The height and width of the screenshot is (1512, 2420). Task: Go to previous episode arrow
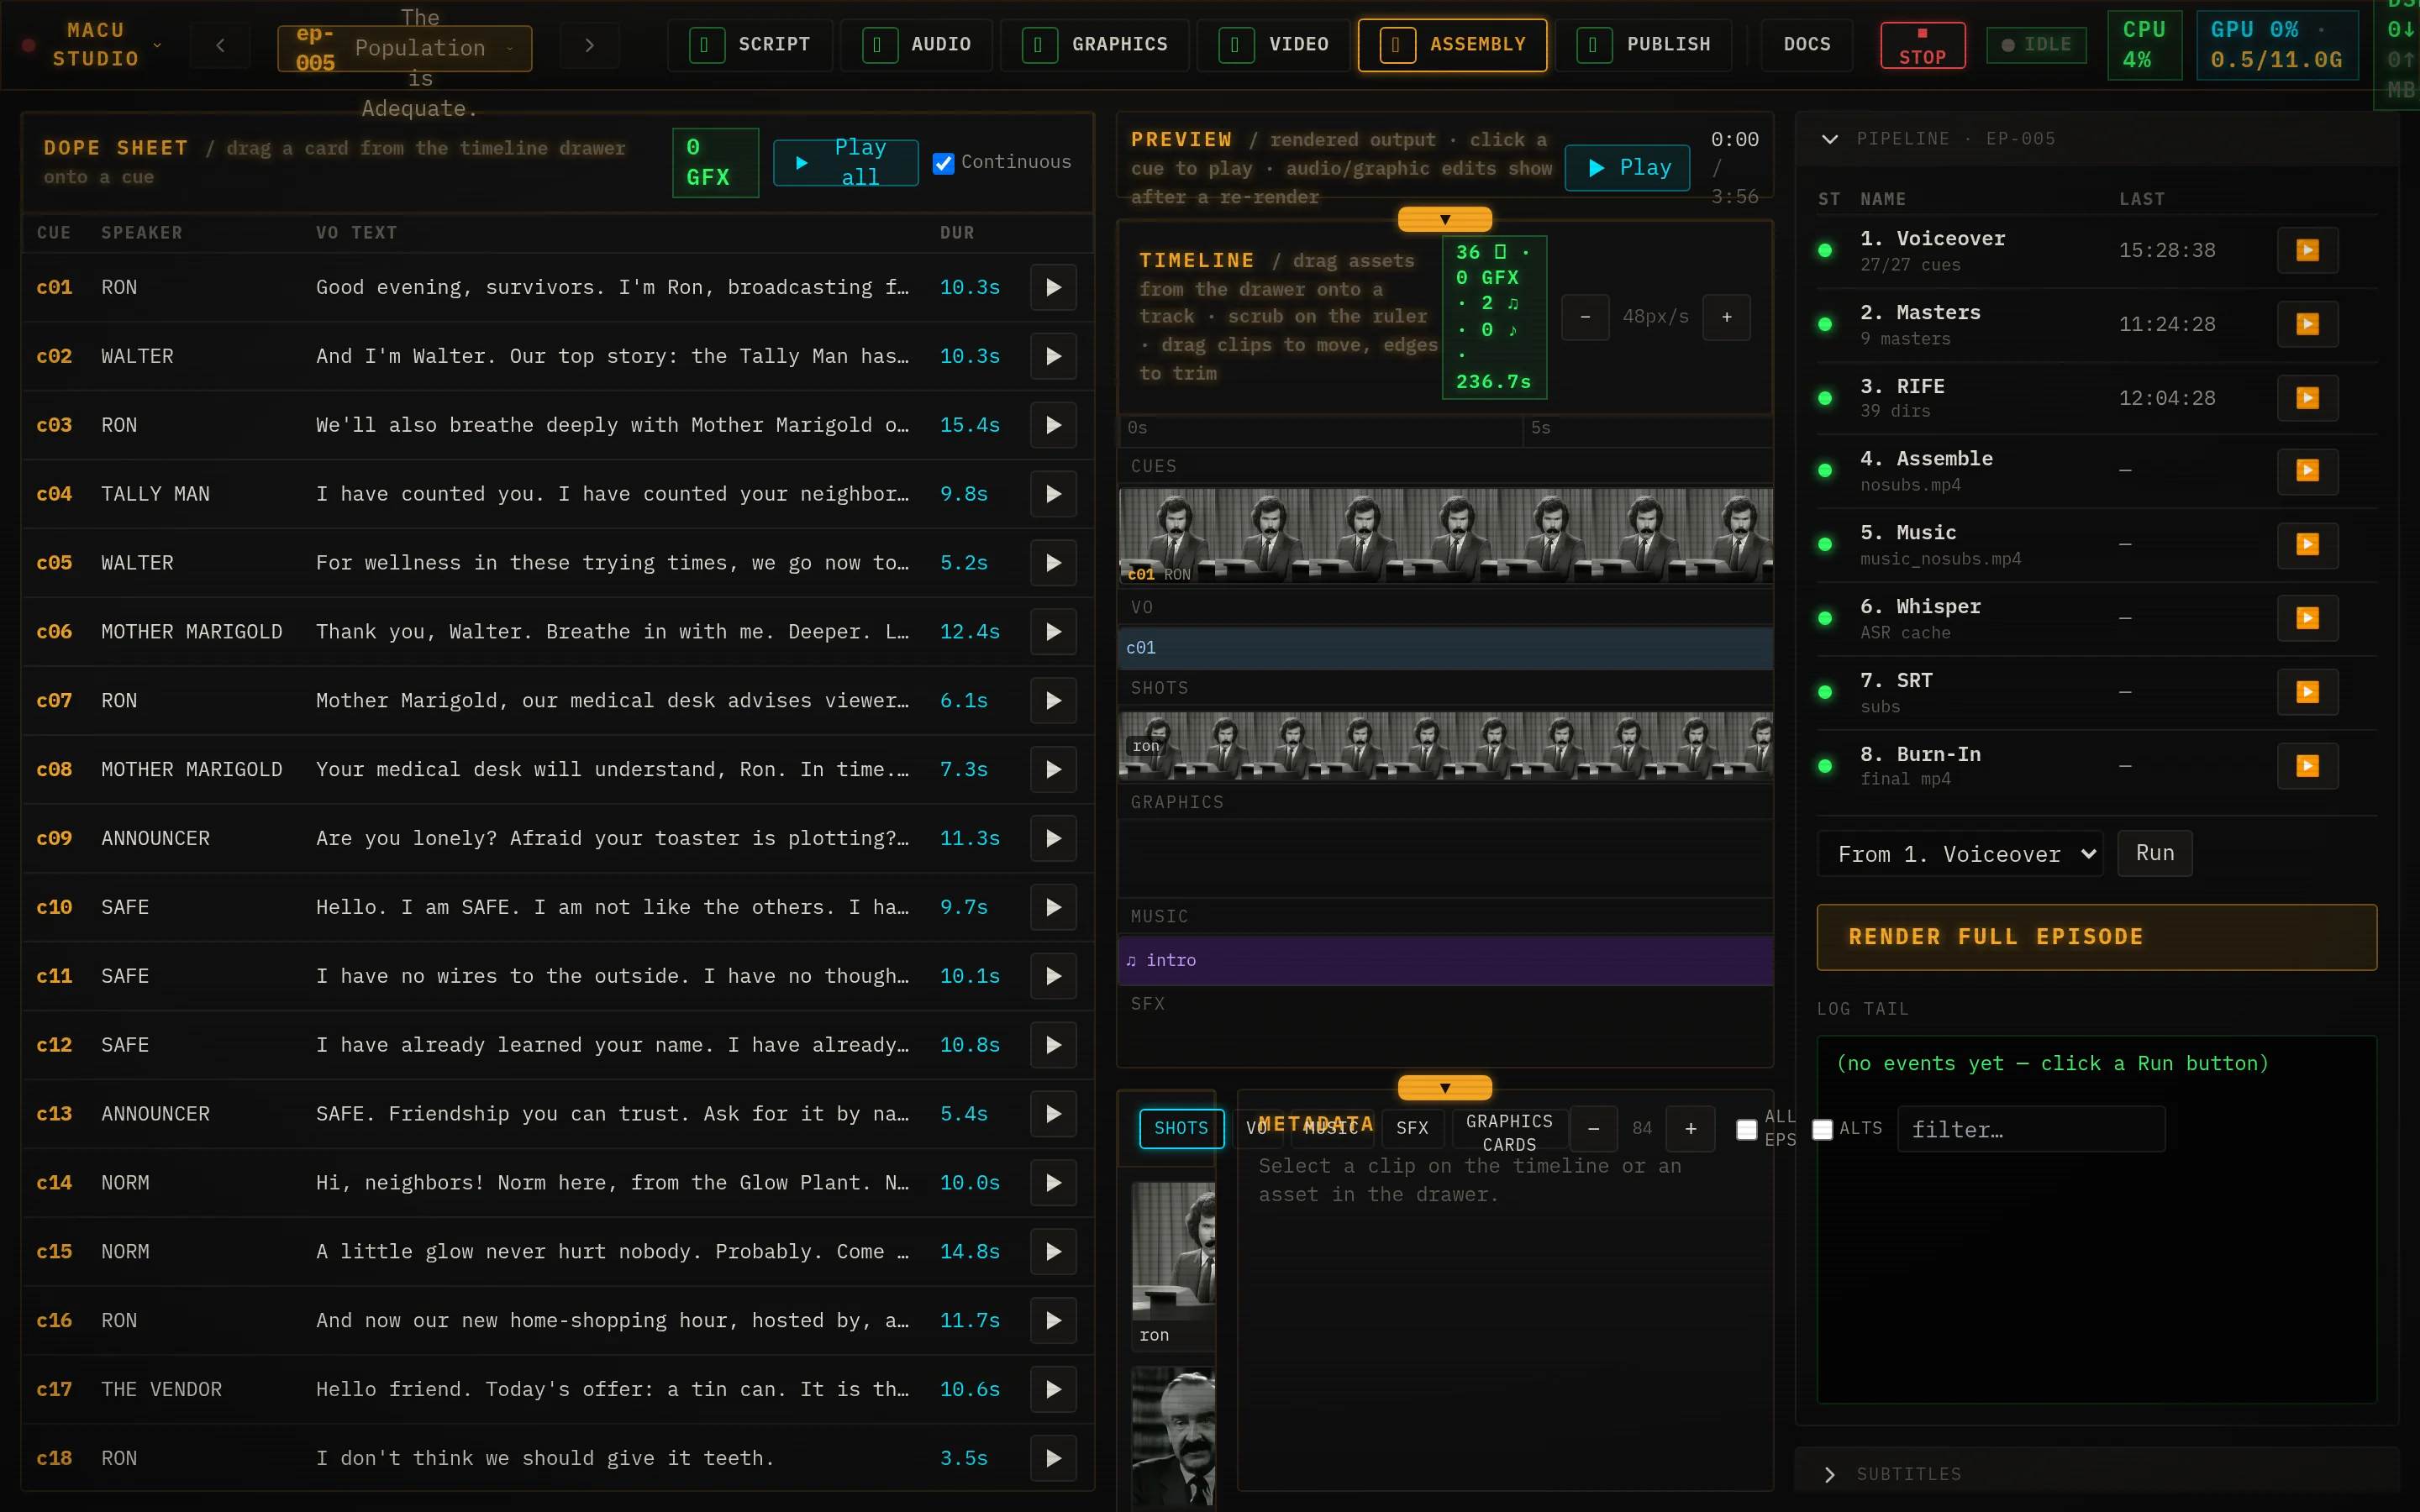coord(220,46)
